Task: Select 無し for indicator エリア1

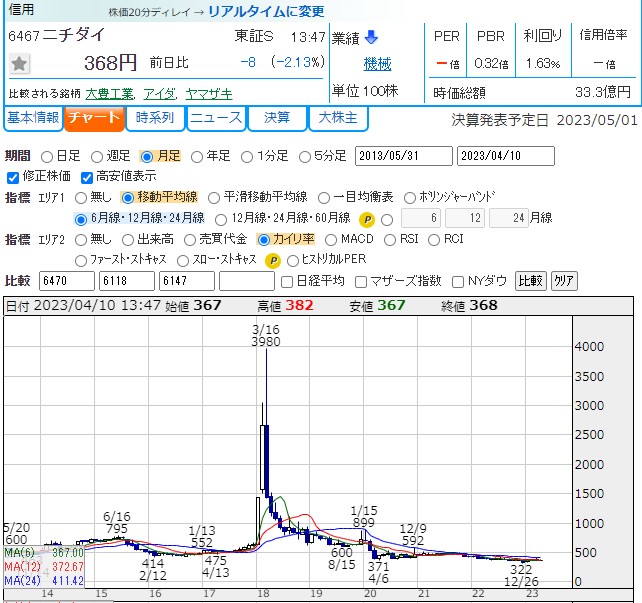Action: point(81,198)
